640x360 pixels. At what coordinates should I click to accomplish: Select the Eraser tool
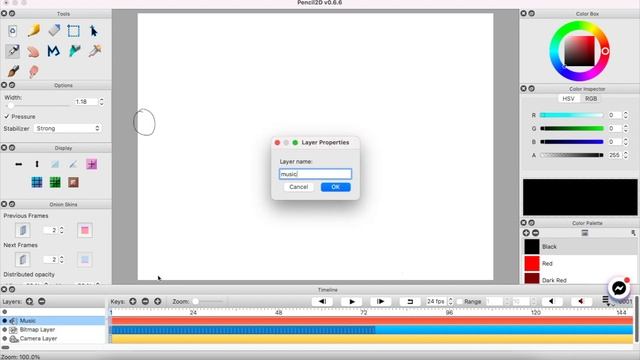coord(54,31)
